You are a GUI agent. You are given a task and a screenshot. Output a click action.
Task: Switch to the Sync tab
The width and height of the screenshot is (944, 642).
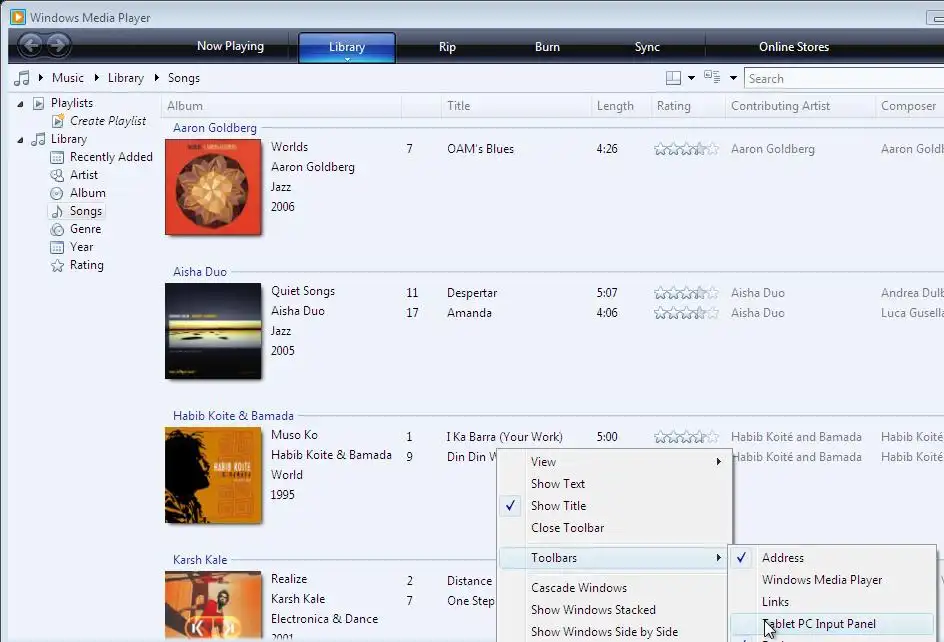(x=647, y=46)
